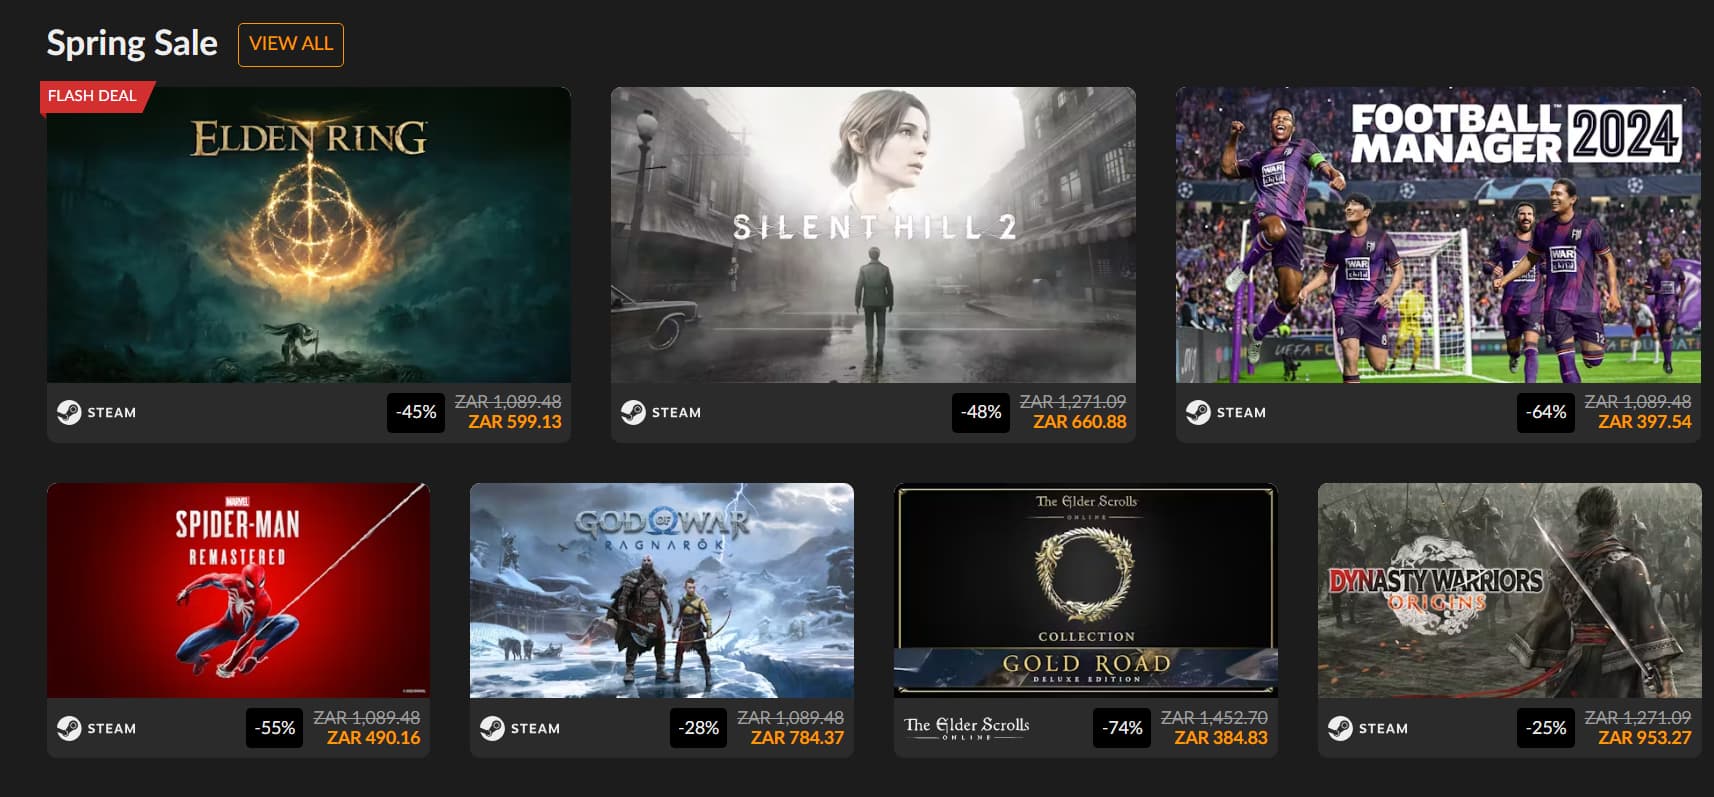Click the -45% discount badge
The image size is (1714, 797).
(416, 412)
